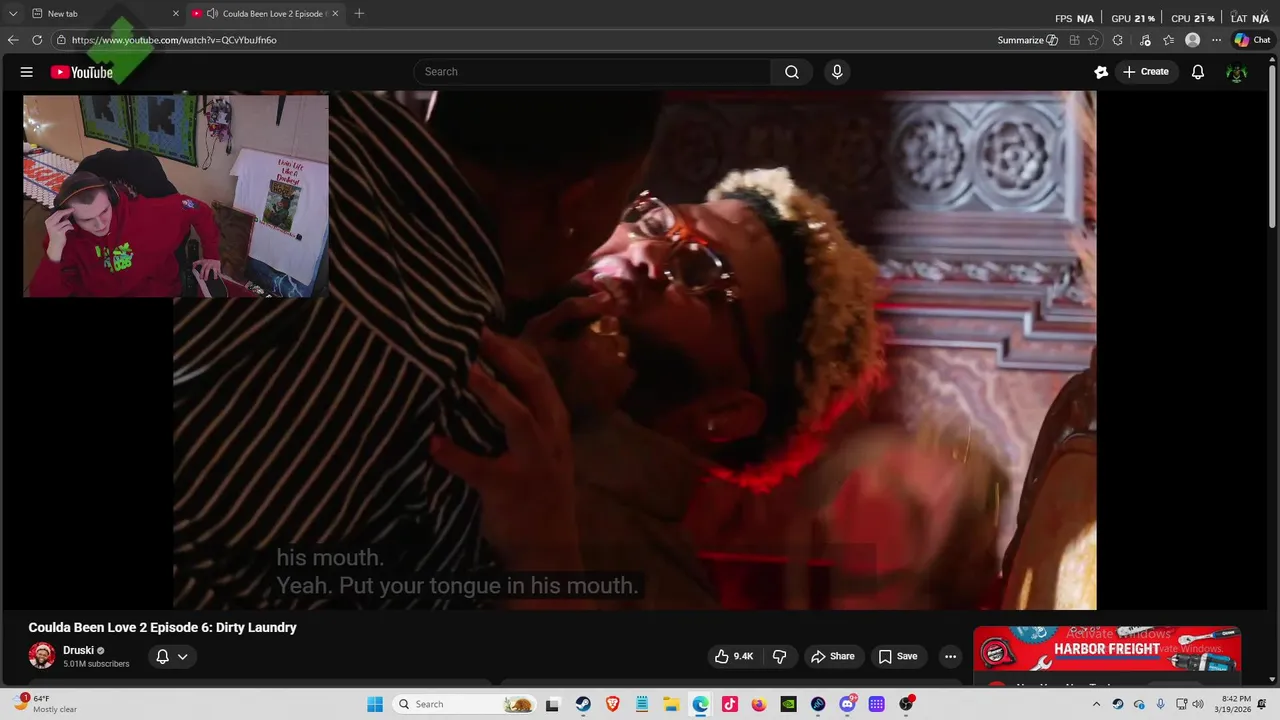Click the sparkle icon beside Create
Image resolution: width=1280 pixels, height=720 pixels.
[1101, 72]
